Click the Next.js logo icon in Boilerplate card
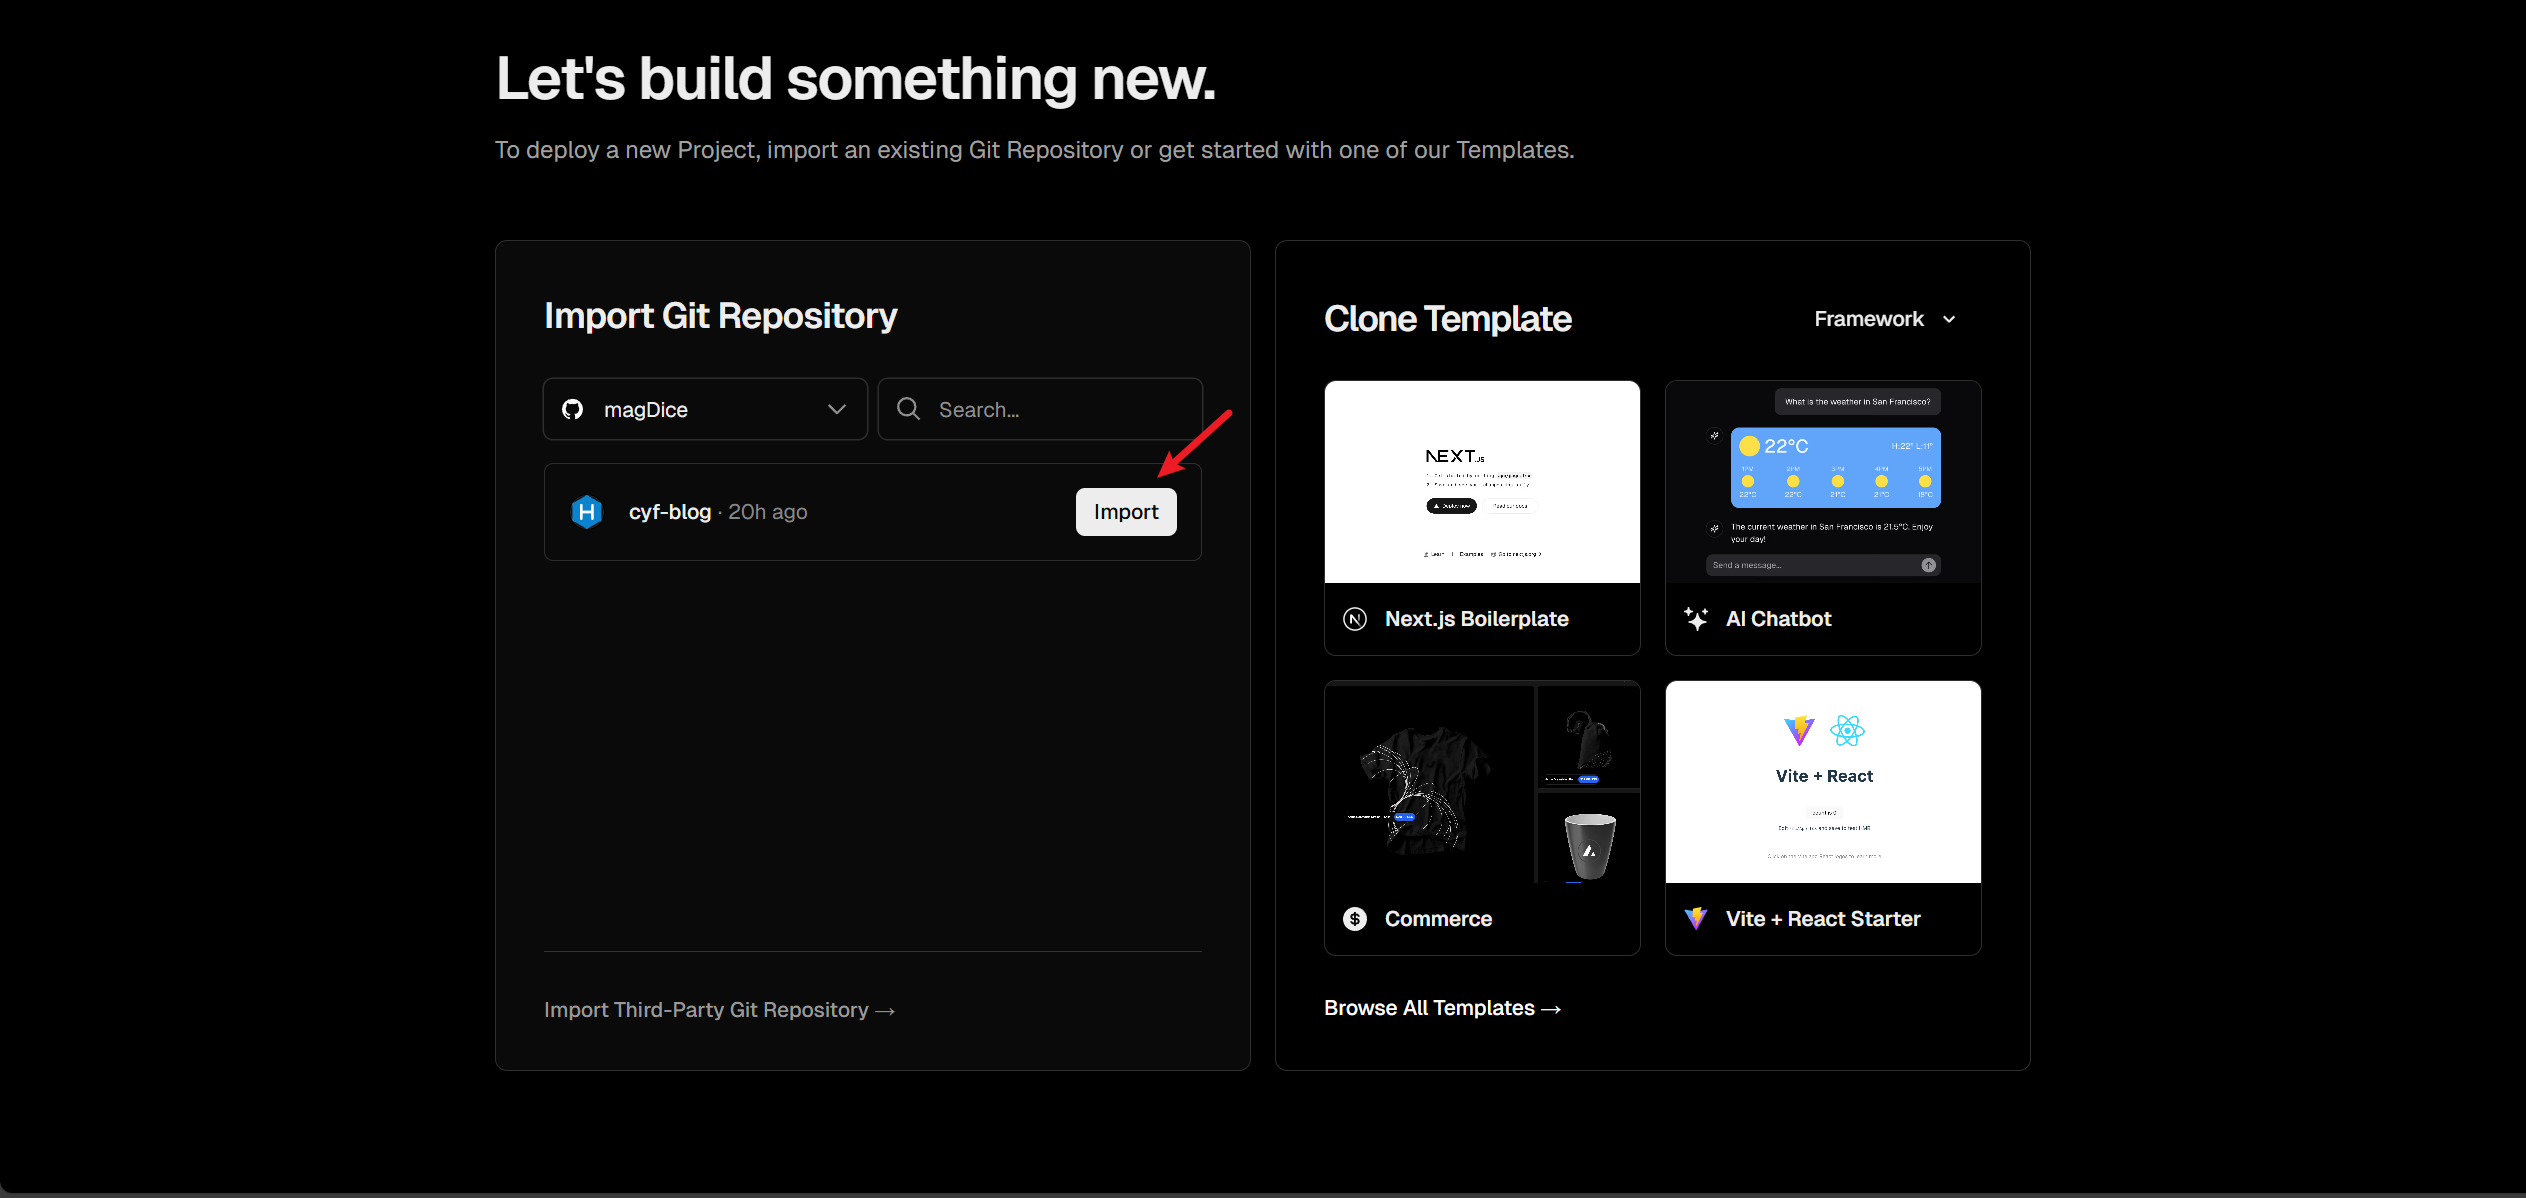The height and width of the screenshot is (1198, 2526). 1355,619
